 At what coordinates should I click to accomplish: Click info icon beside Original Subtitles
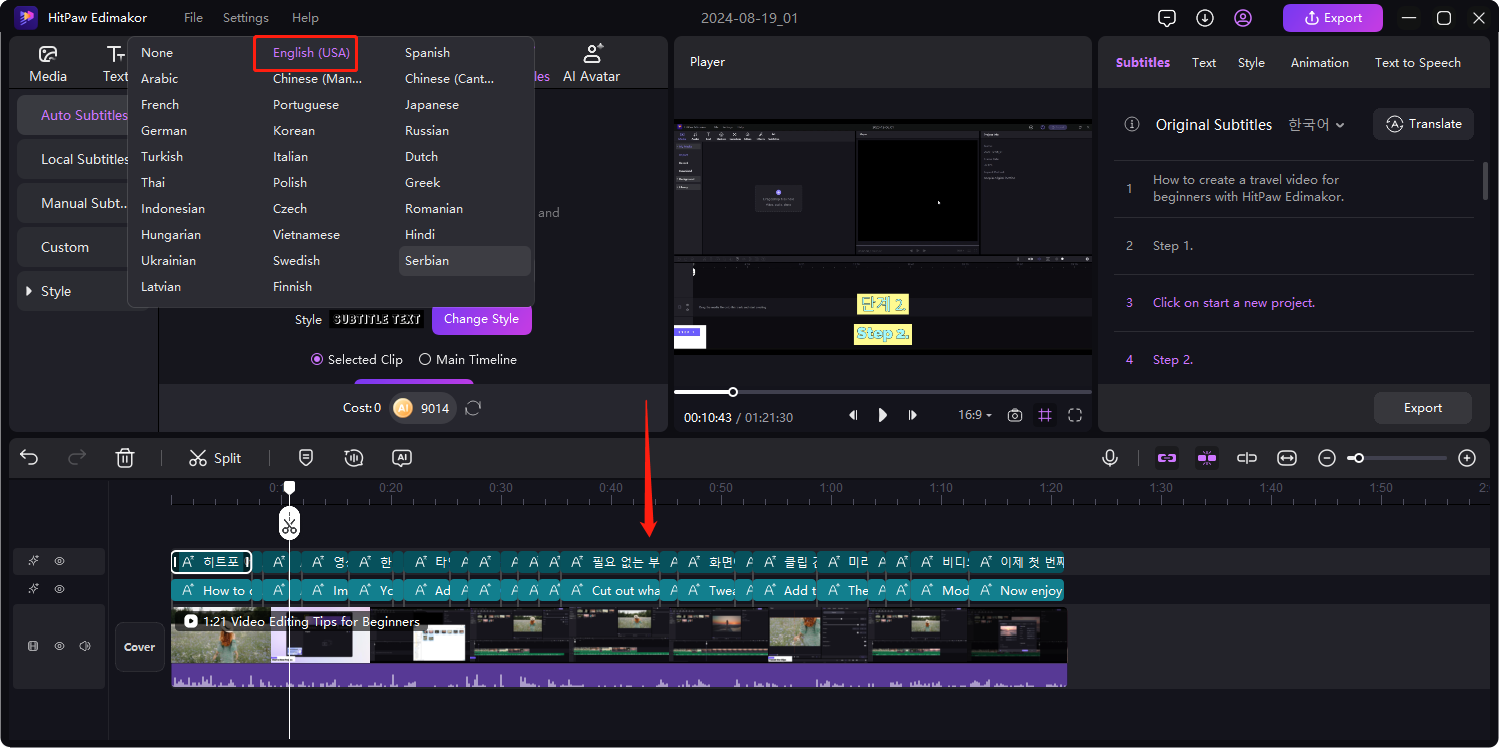1132,125
